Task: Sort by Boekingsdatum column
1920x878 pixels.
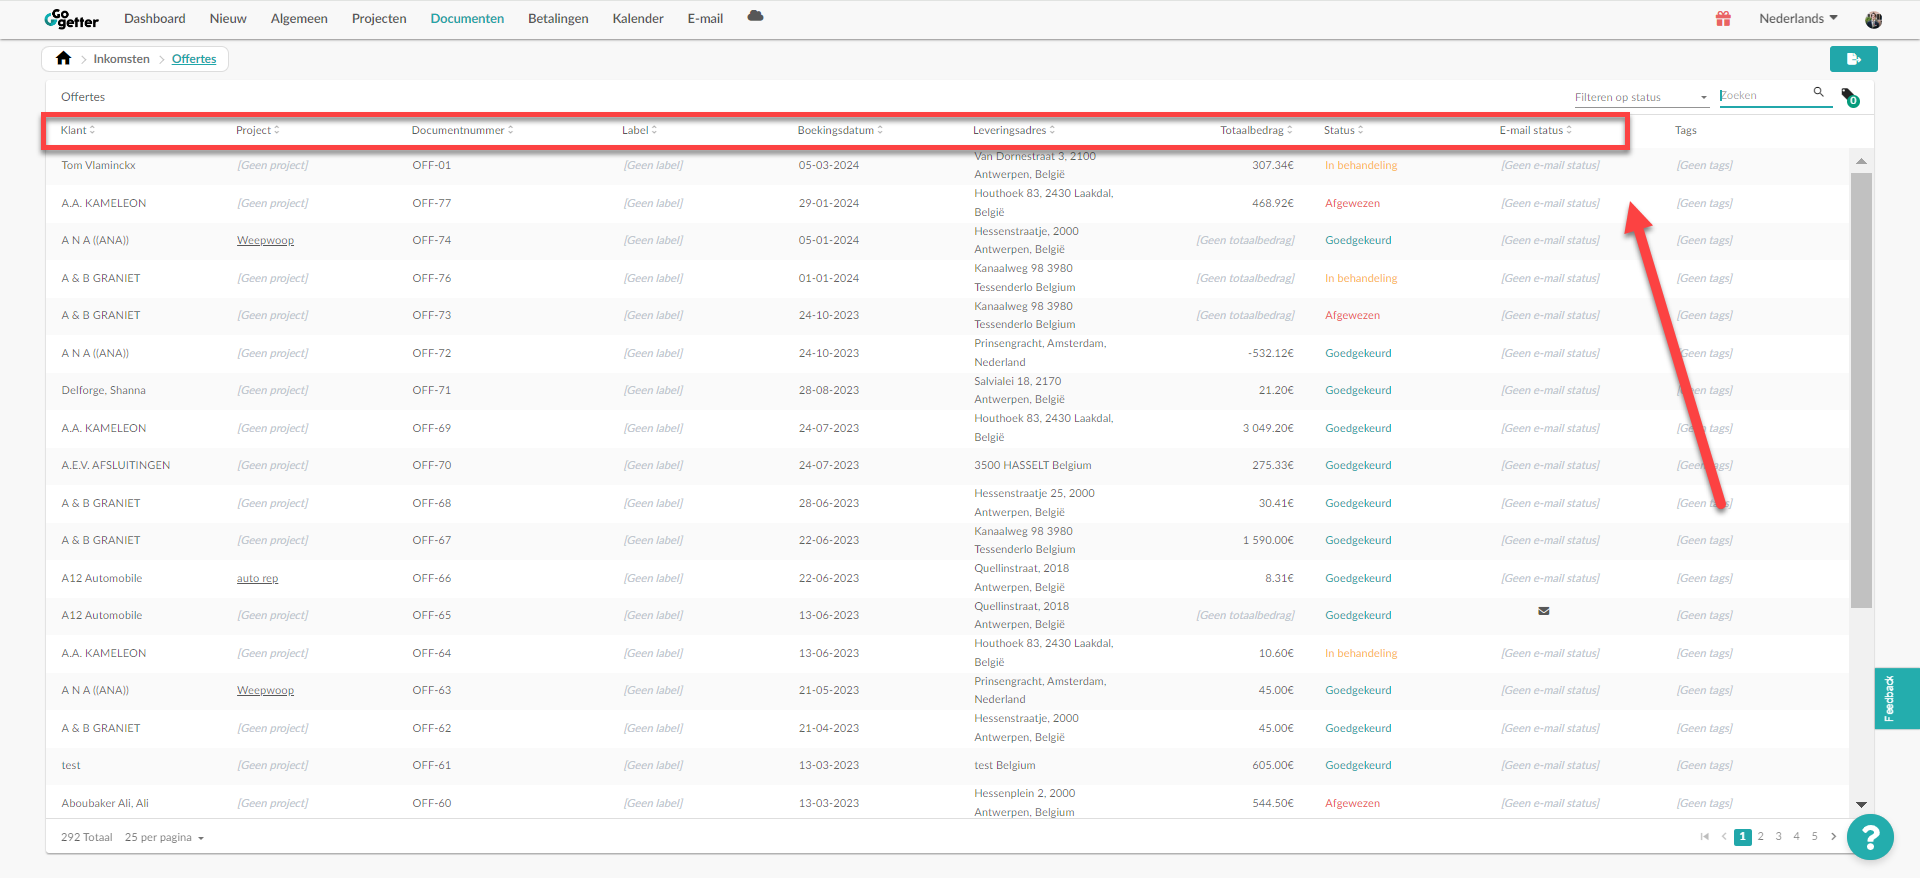Action: (x=840, y=130)
